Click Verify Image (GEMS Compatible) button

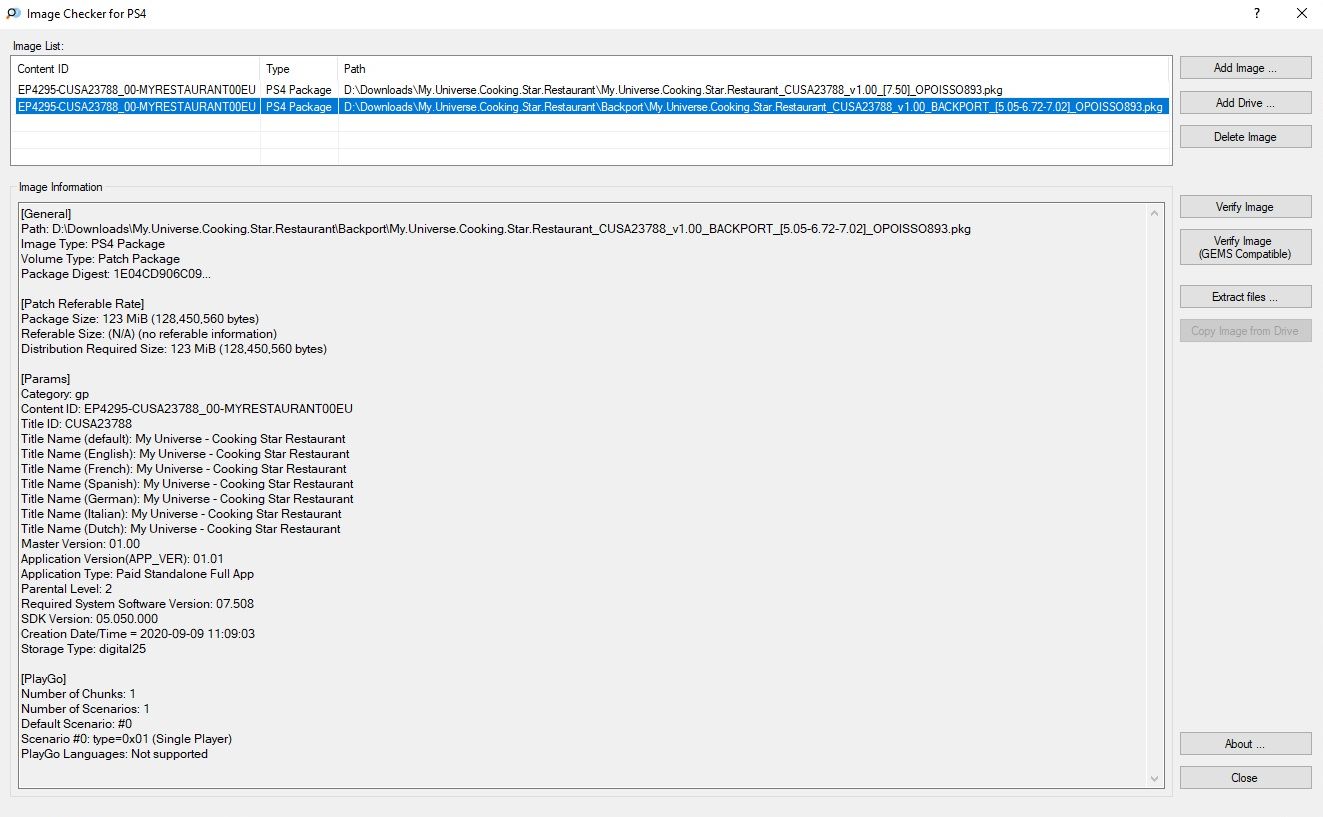click(x=1245, y=247)
